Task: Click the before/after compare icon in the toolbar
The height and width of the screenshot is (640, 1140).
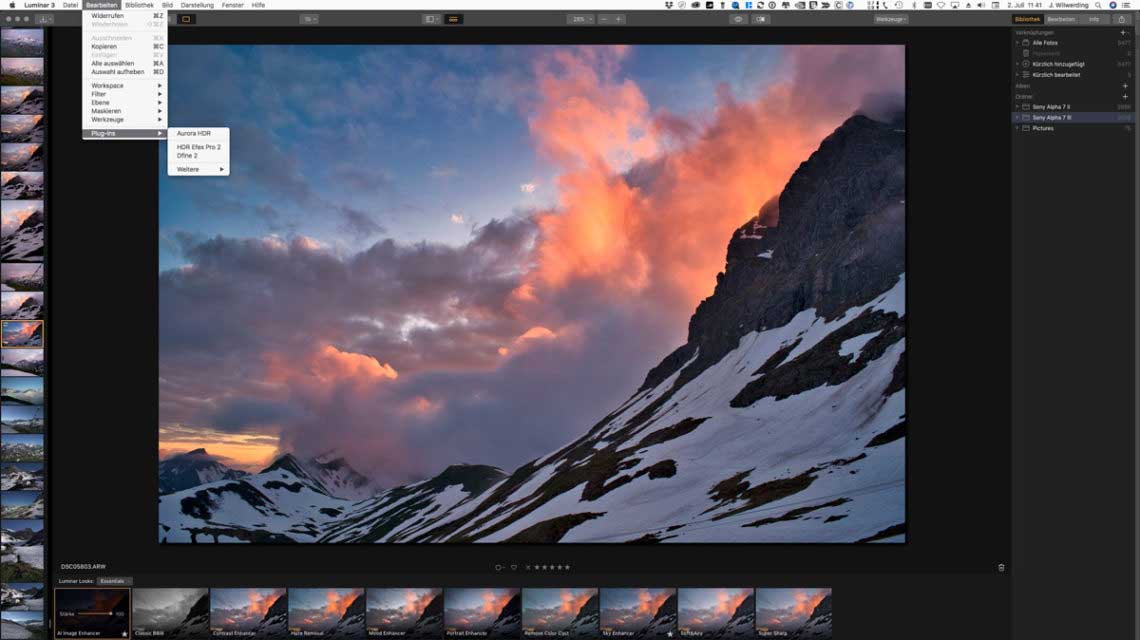Action: [762, 19]
